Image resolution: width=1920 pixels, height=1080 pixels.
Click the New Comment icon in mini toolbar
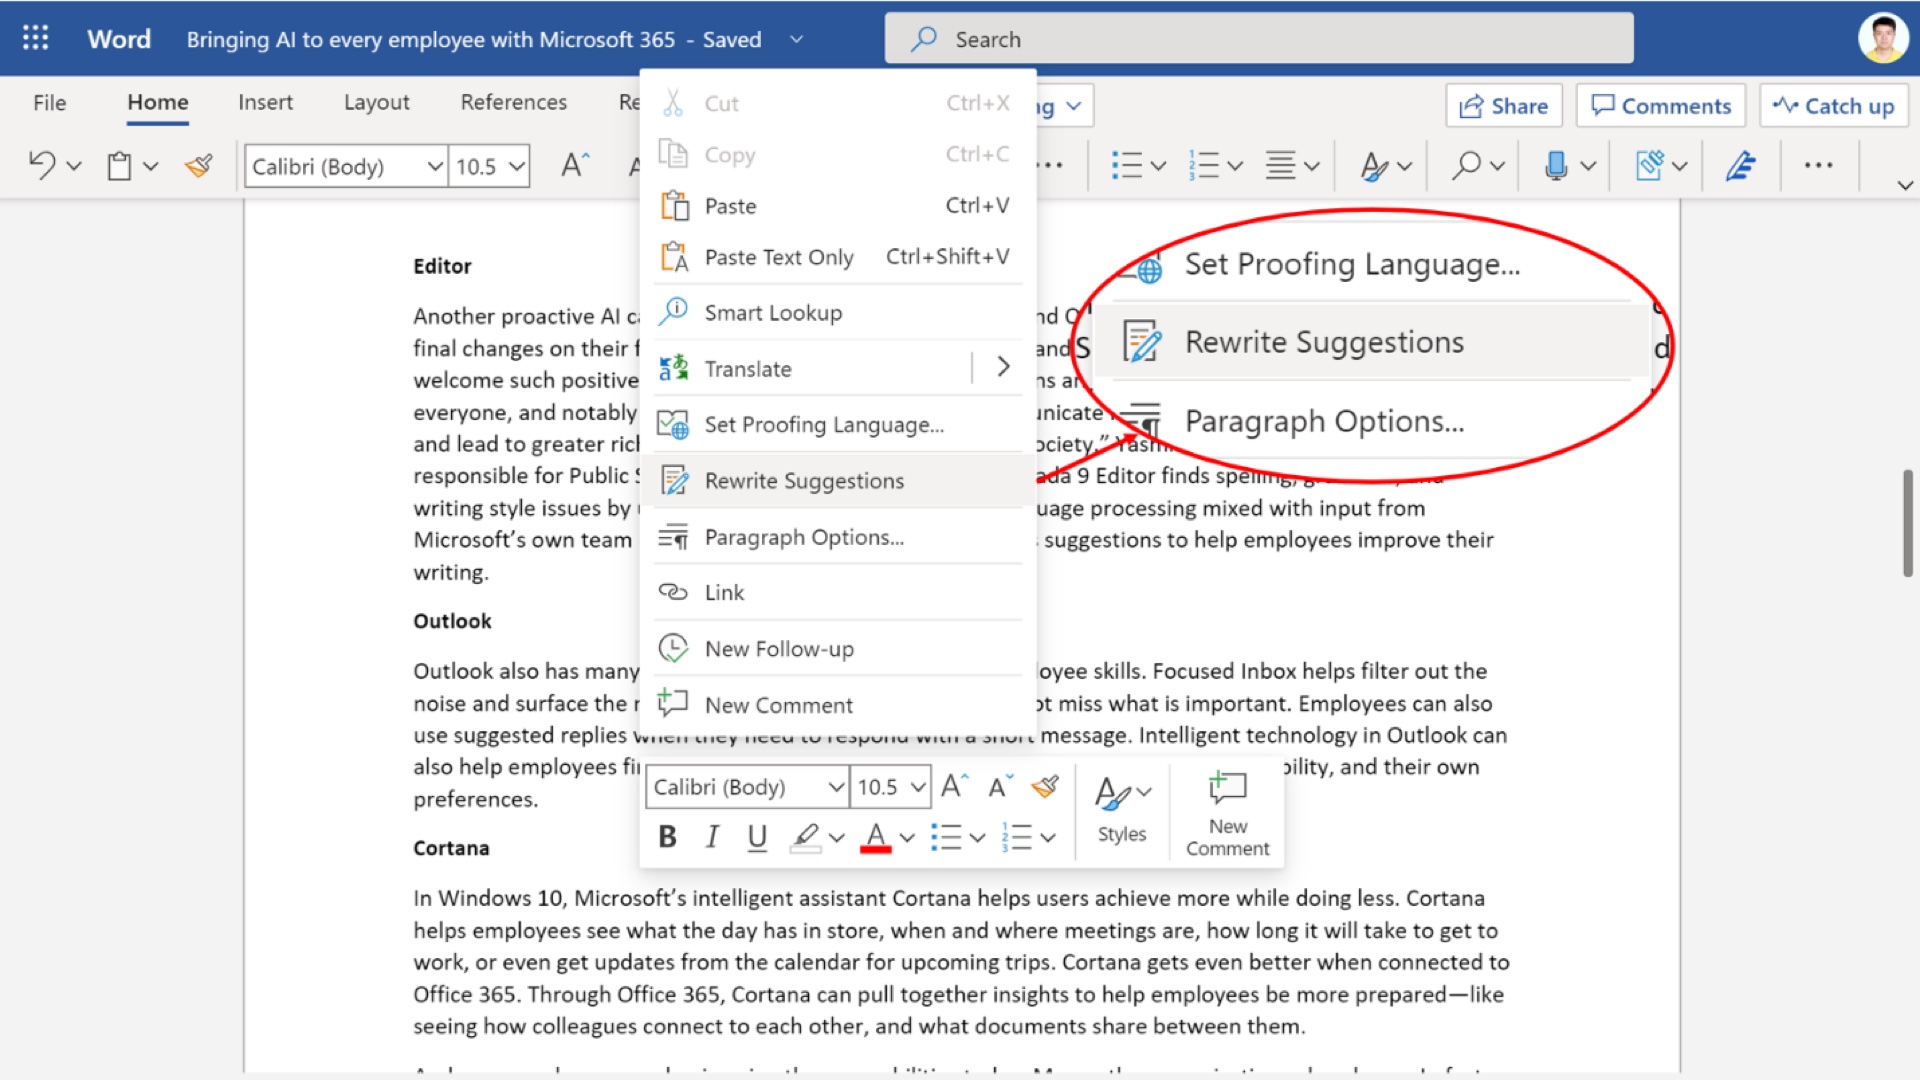pos(1222,810)
